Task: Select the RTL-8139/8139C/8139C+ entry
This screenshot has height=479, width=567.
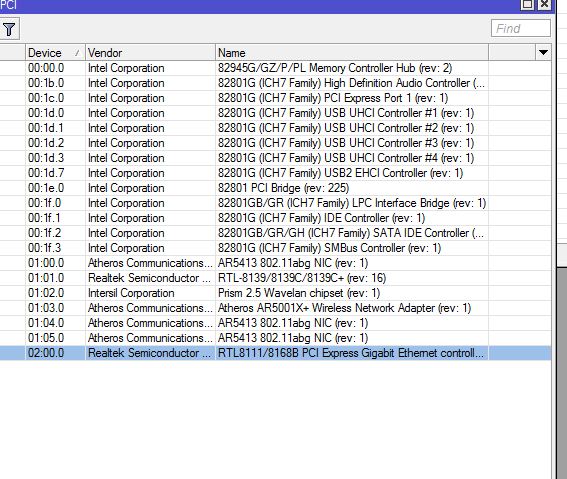Action: coord(302,278)
